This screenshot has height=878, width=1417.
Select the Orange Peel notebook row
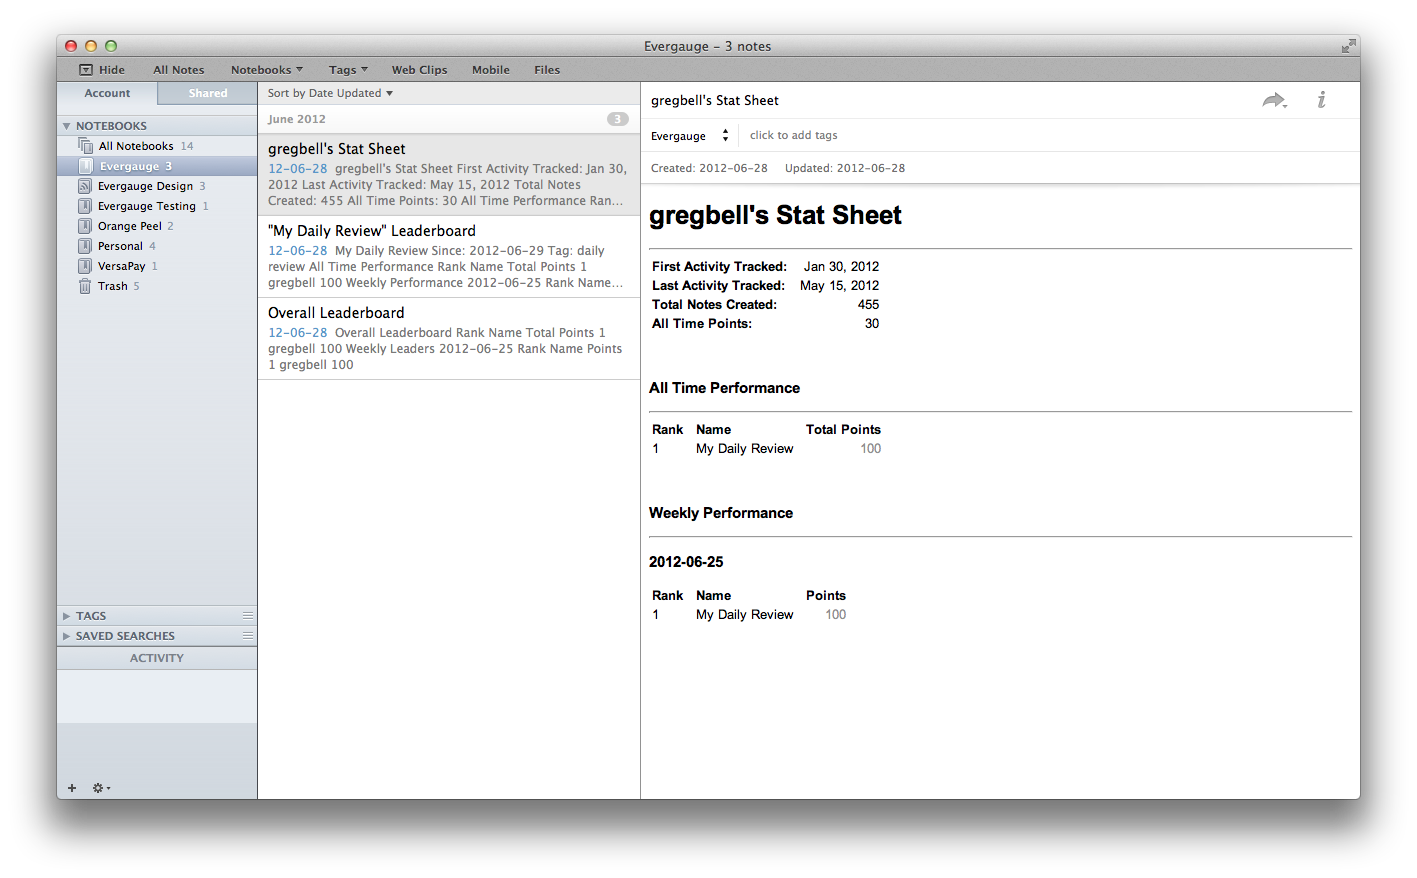click(x=157, y=226)
